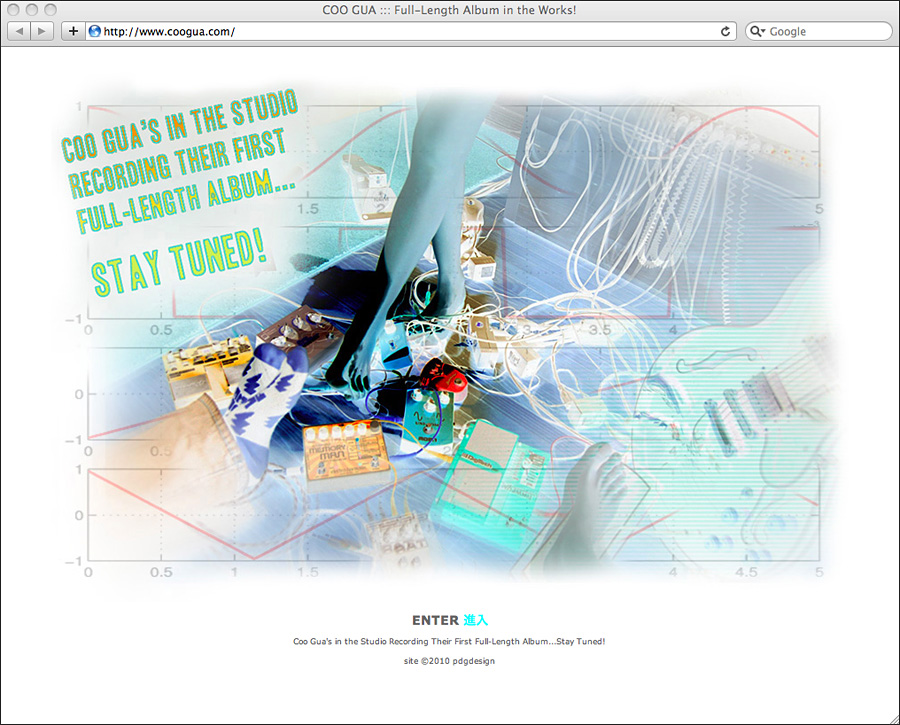This screenshot has height=725, width=900.
Task: Click the ENTER link below the image
Action: point(435,621)
